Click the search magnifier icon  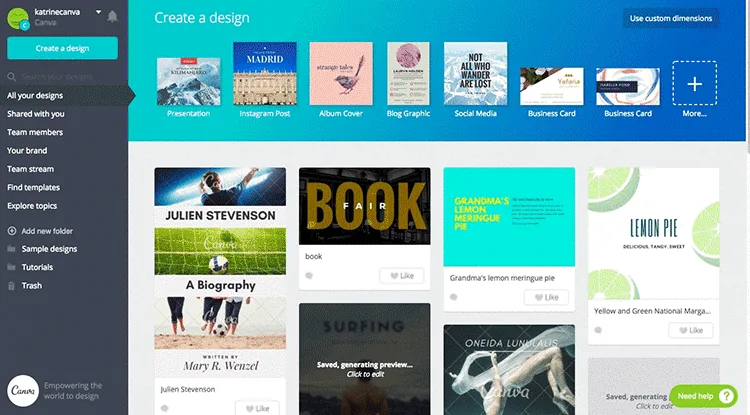point(11,76)
